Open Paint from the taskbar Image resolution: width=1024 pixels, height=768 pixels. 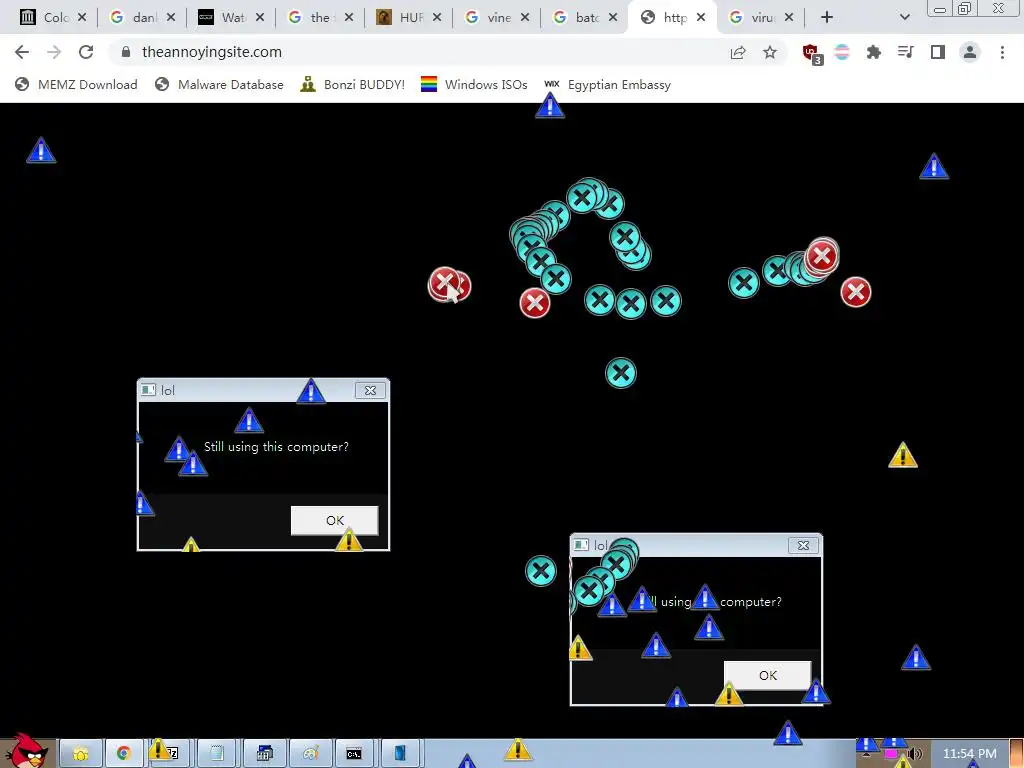point(310,754)
